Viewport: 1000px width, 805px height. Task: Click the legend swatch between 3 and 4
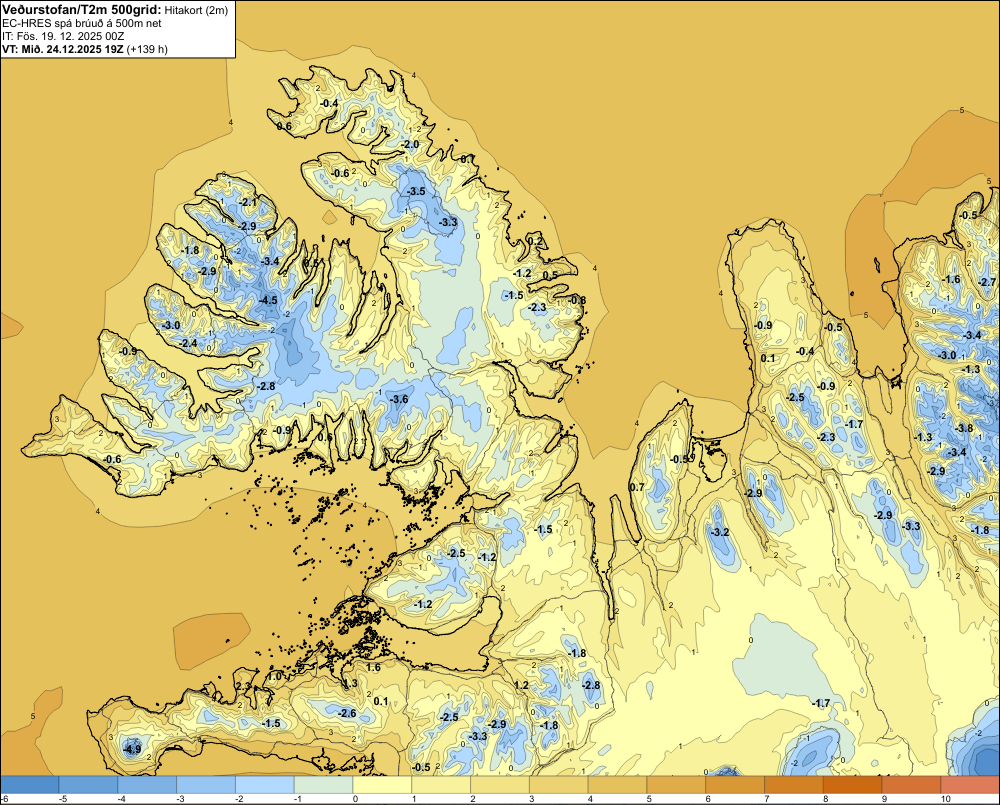559,785
